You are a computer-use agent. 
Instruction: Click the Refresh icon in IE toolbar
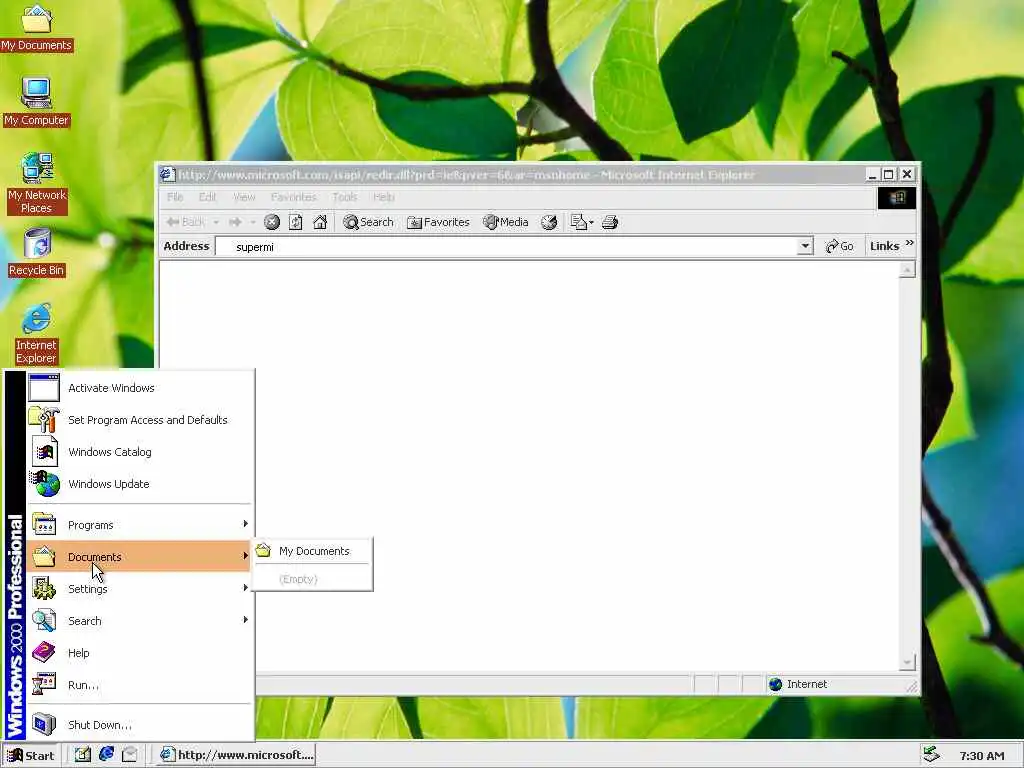295,222
